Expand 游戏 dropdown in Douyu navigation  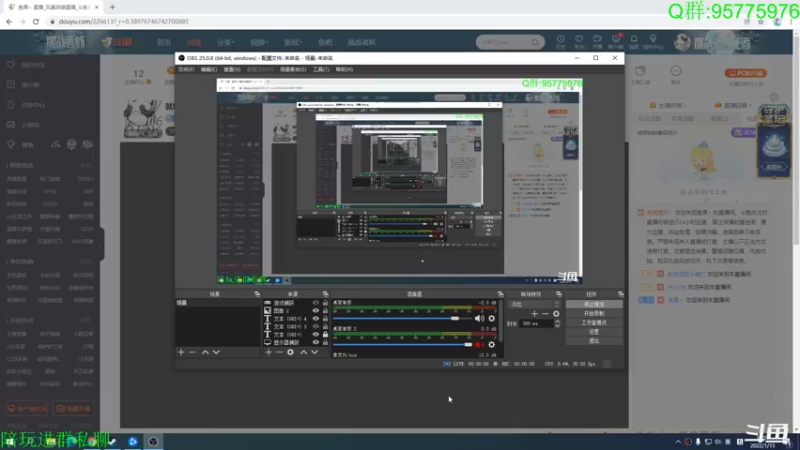tap(293, 42)
